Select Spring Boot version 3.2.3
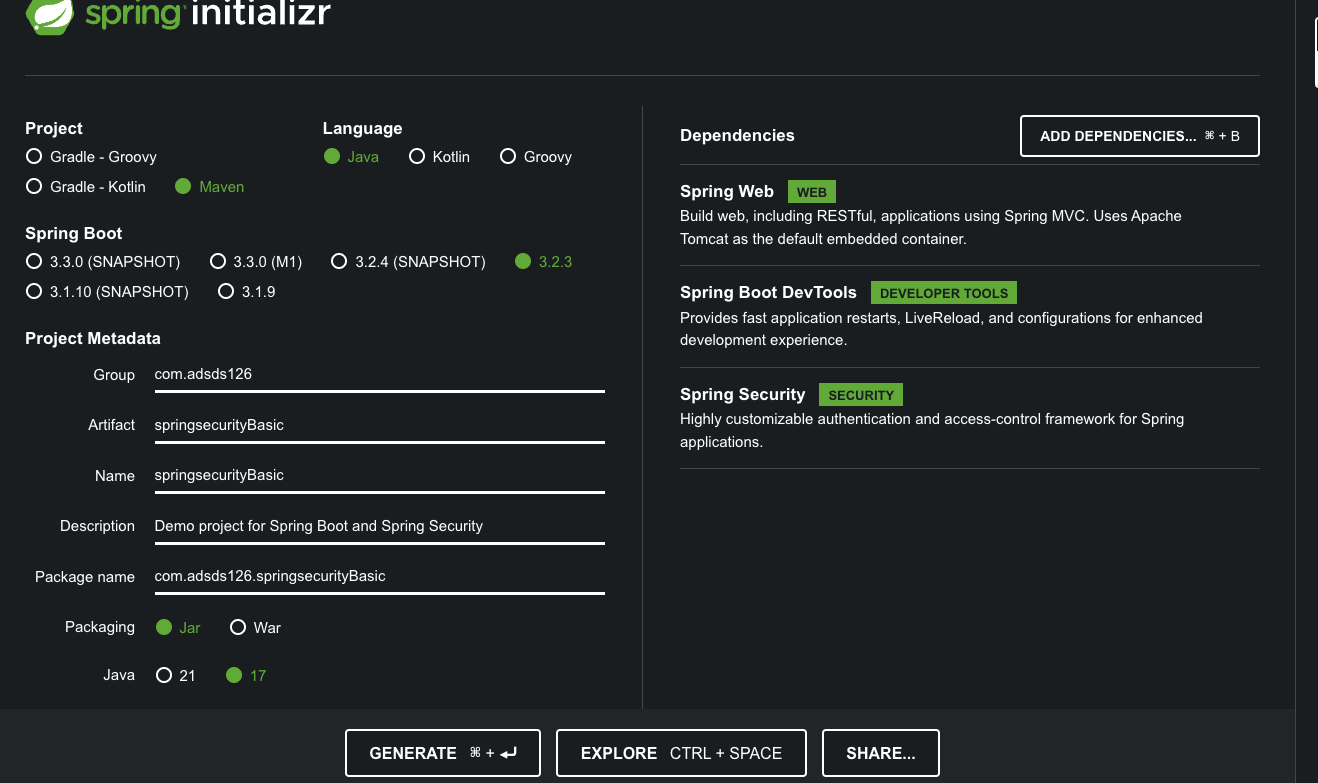The height and width of the screenshot is (783, 1318). coord(543,262)
